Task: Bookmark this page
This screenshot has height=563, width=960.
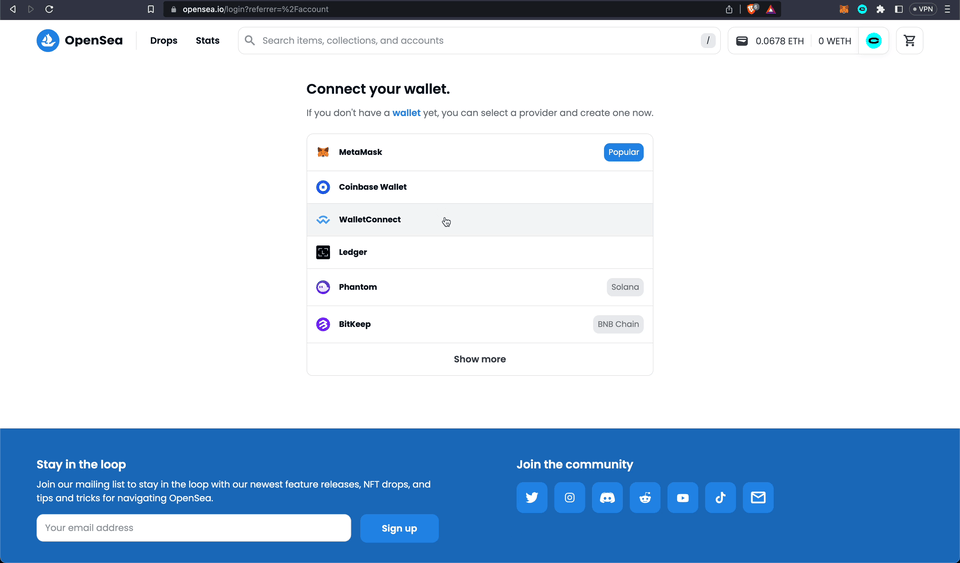Action: (x=151, y=9)
